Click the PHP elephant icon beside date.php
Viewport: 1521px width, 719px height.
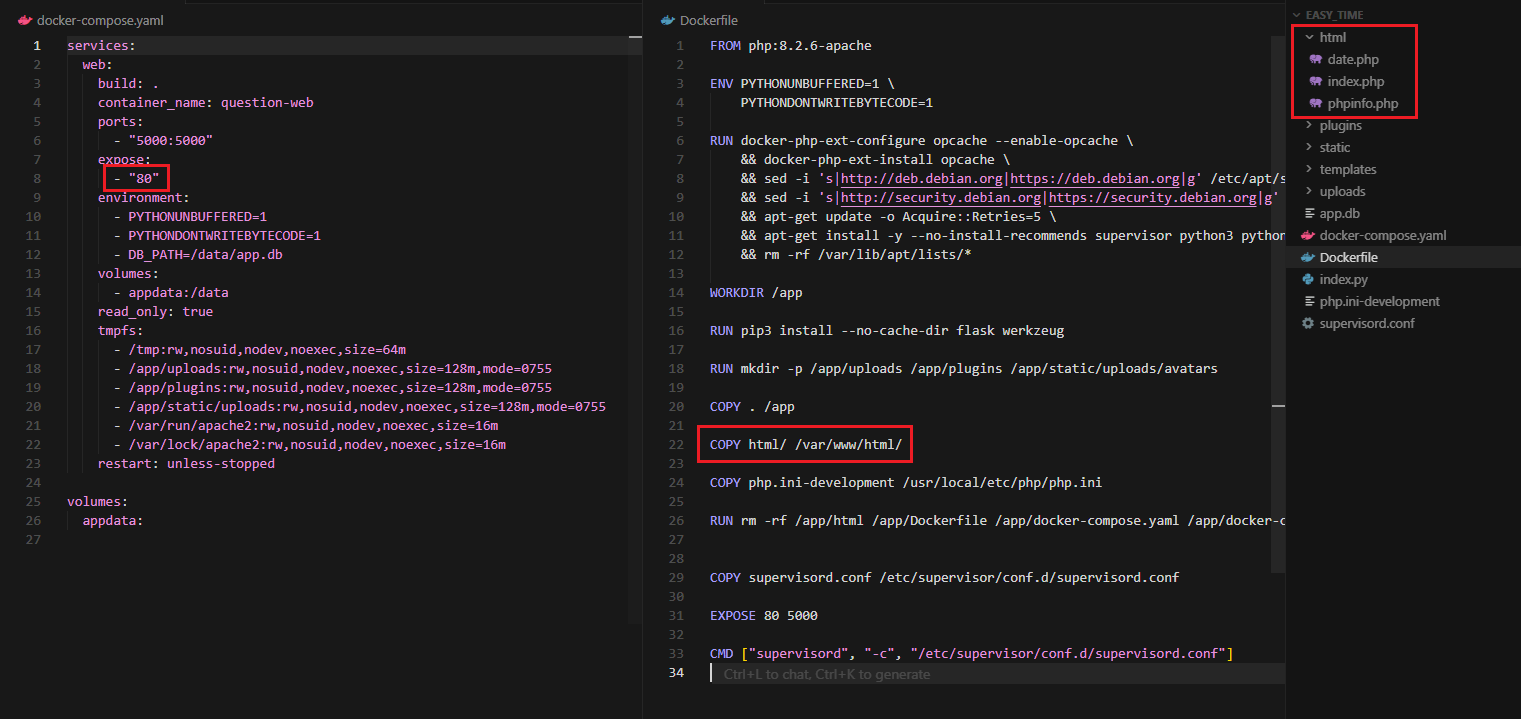(1316, 60)
